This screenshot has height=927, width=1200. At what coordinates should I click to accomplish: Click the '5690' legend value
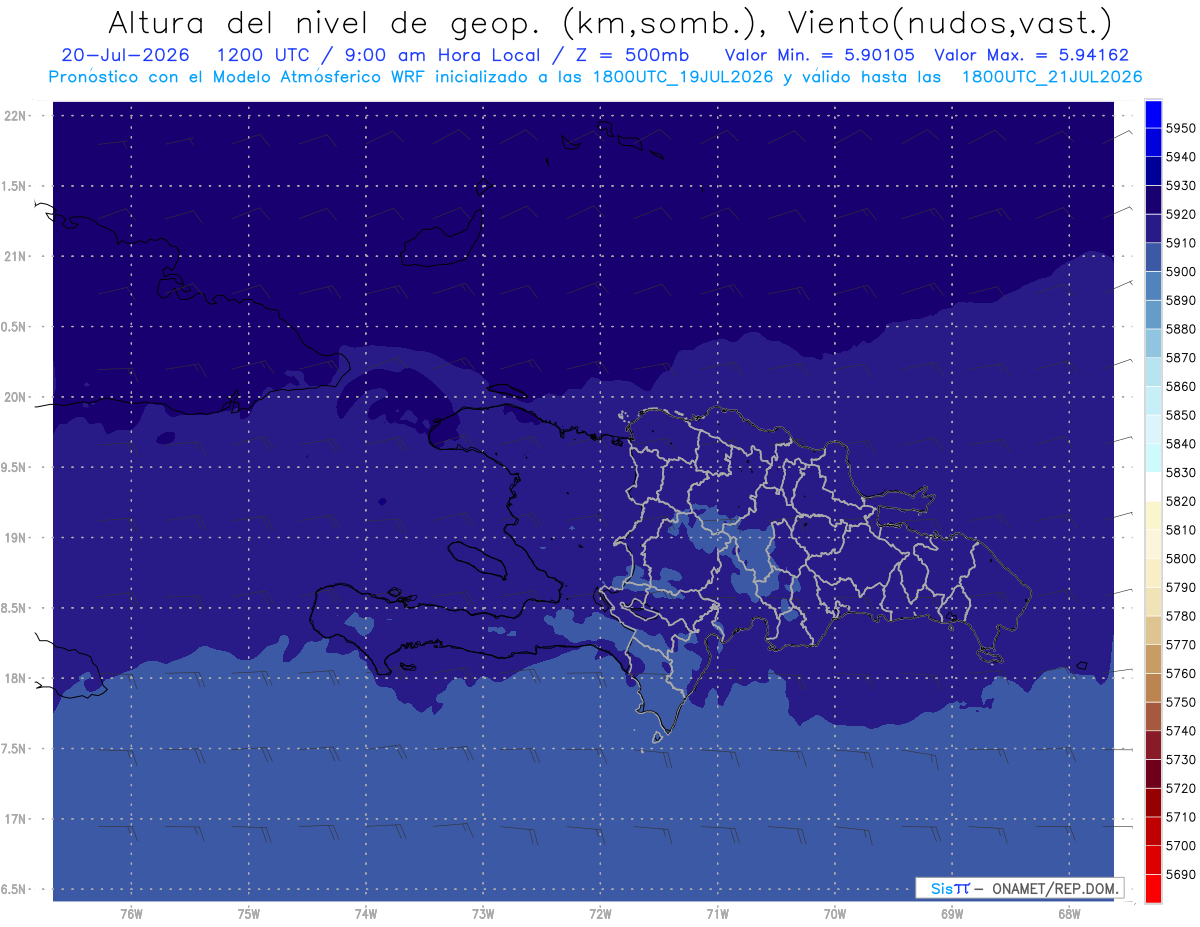[1181, 874]
